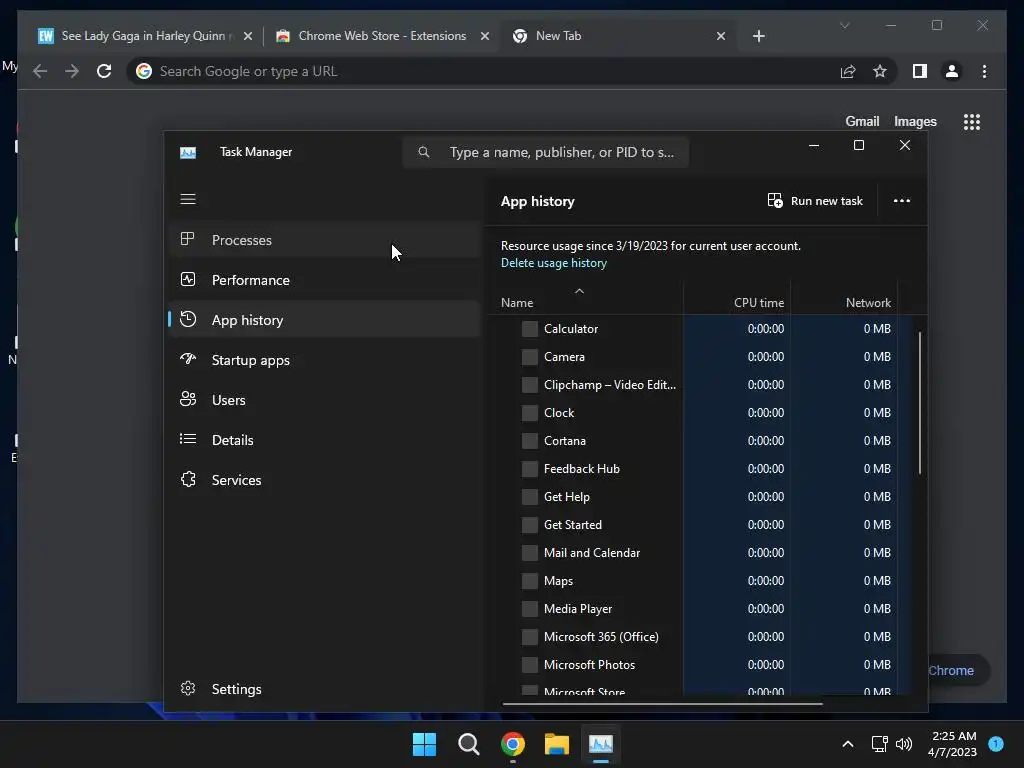Image resolution: width=1024 pixels, height=768 pixels.
Task: Show hidden system tray icons chevron
Action: click(848, 744)
